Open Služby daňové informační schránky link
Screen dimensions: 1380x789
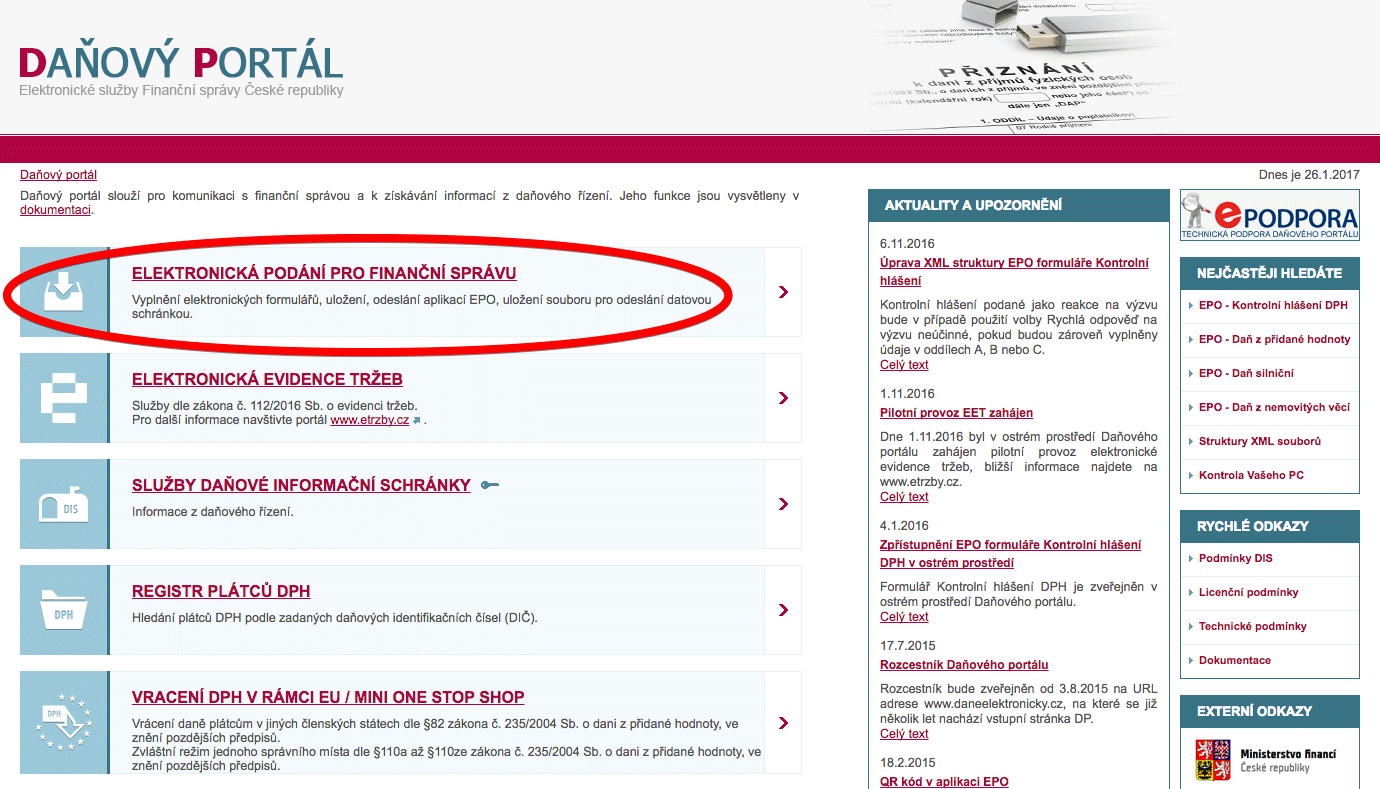(301, 486)
